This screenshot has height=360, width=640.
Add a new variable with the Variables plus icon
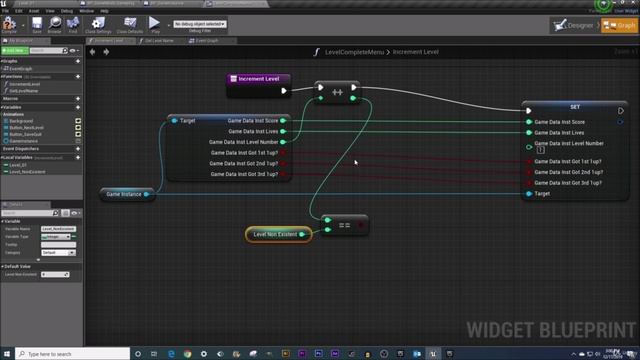[78, 107]
